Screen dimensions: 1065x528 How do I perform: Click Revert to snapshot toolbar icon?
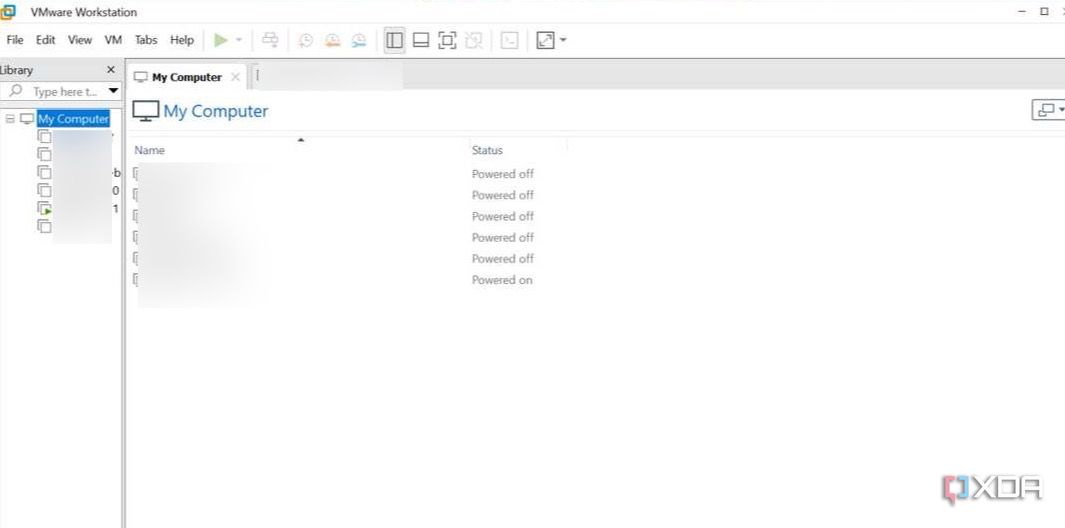click(x=332, y=41)
